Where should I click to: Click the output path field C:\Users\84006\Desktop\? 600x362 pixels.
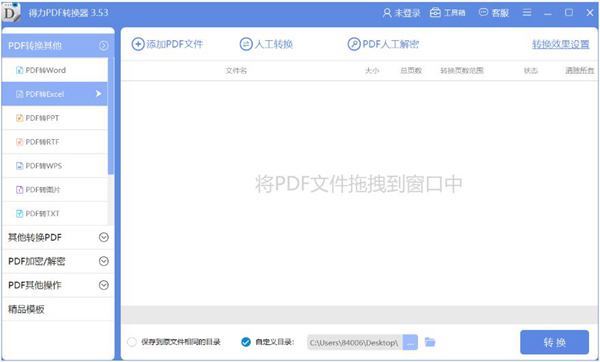355,342
